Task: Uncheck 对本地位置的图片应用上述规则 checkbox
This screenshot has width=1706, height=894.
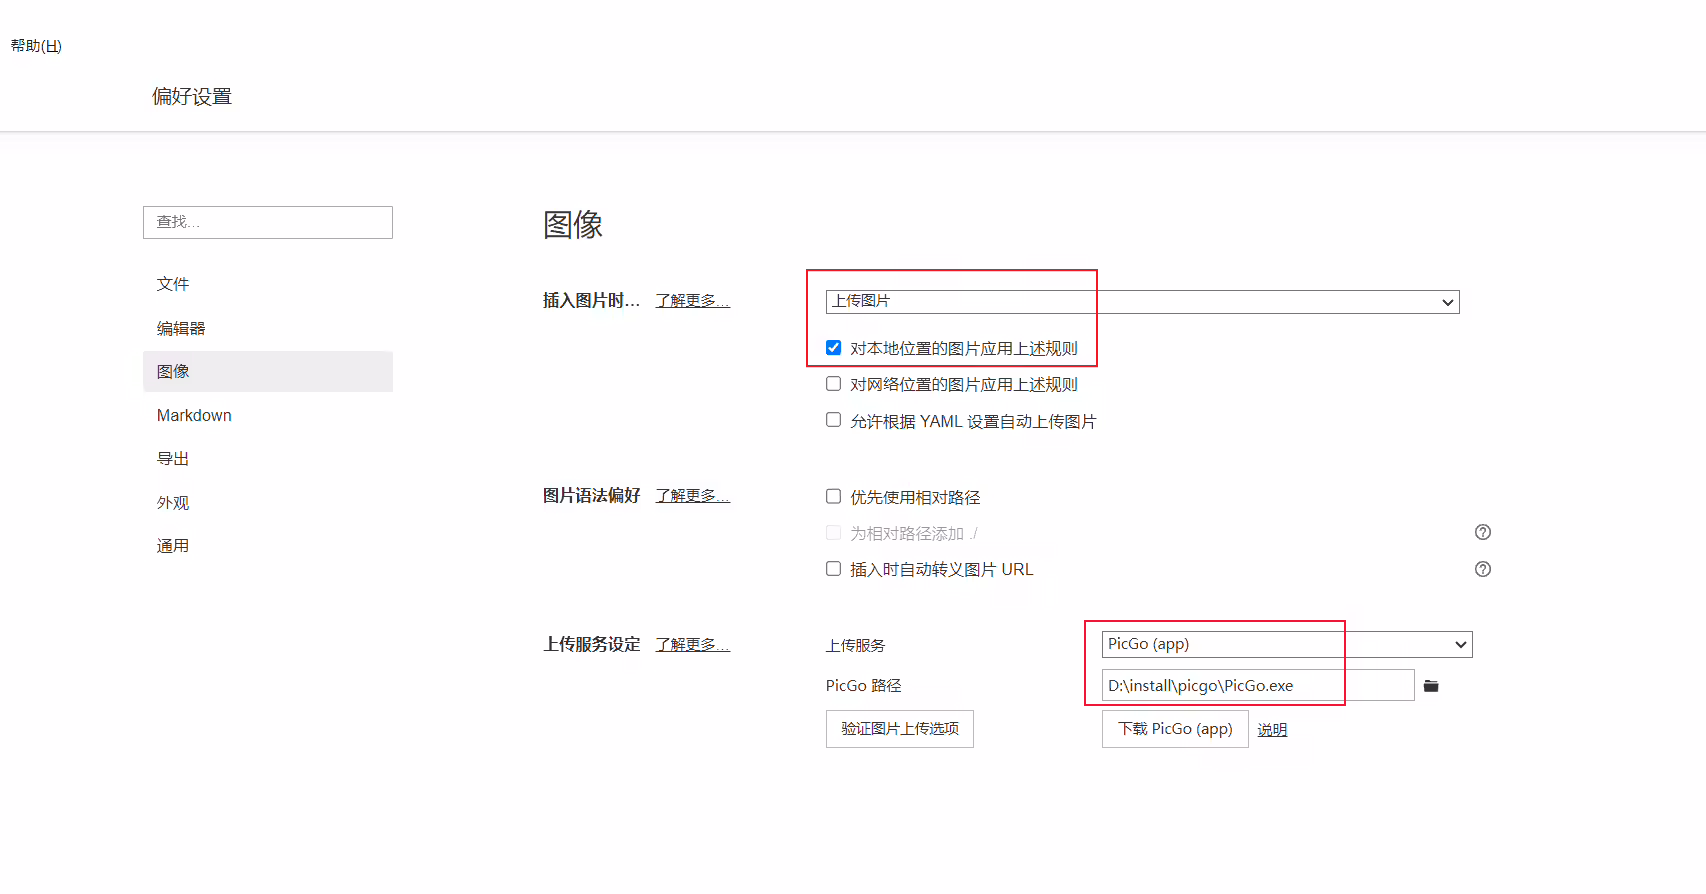Action: click(833, 348)
